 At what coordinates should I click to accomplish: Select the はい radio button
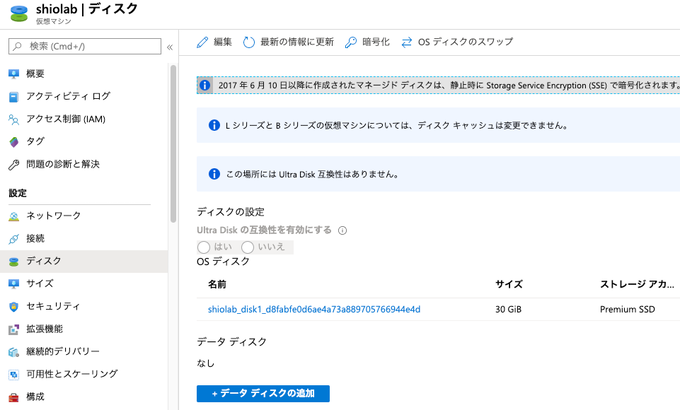coord(204,247)
